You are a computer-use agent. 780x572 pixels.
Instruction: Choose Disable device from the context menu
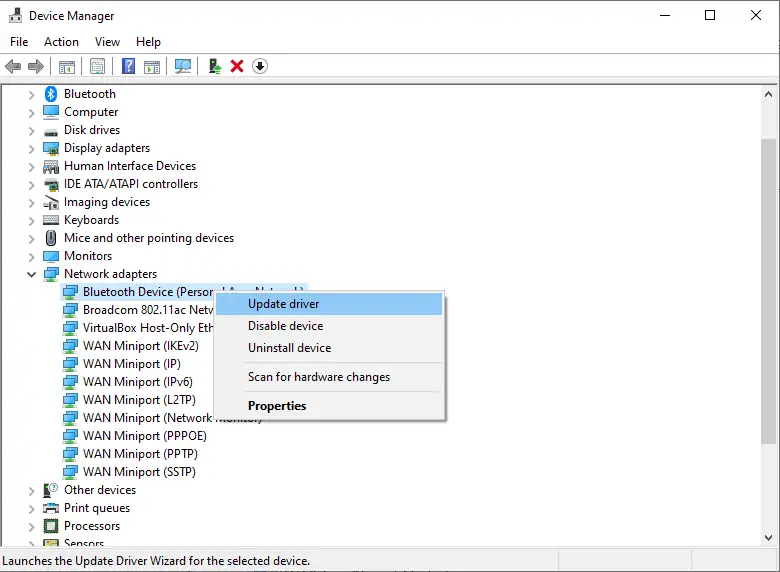coord(329,326)
